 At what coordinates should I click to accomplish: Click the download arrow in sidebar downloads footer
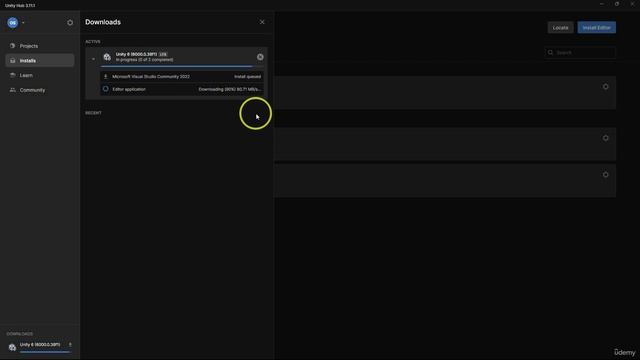70,345
